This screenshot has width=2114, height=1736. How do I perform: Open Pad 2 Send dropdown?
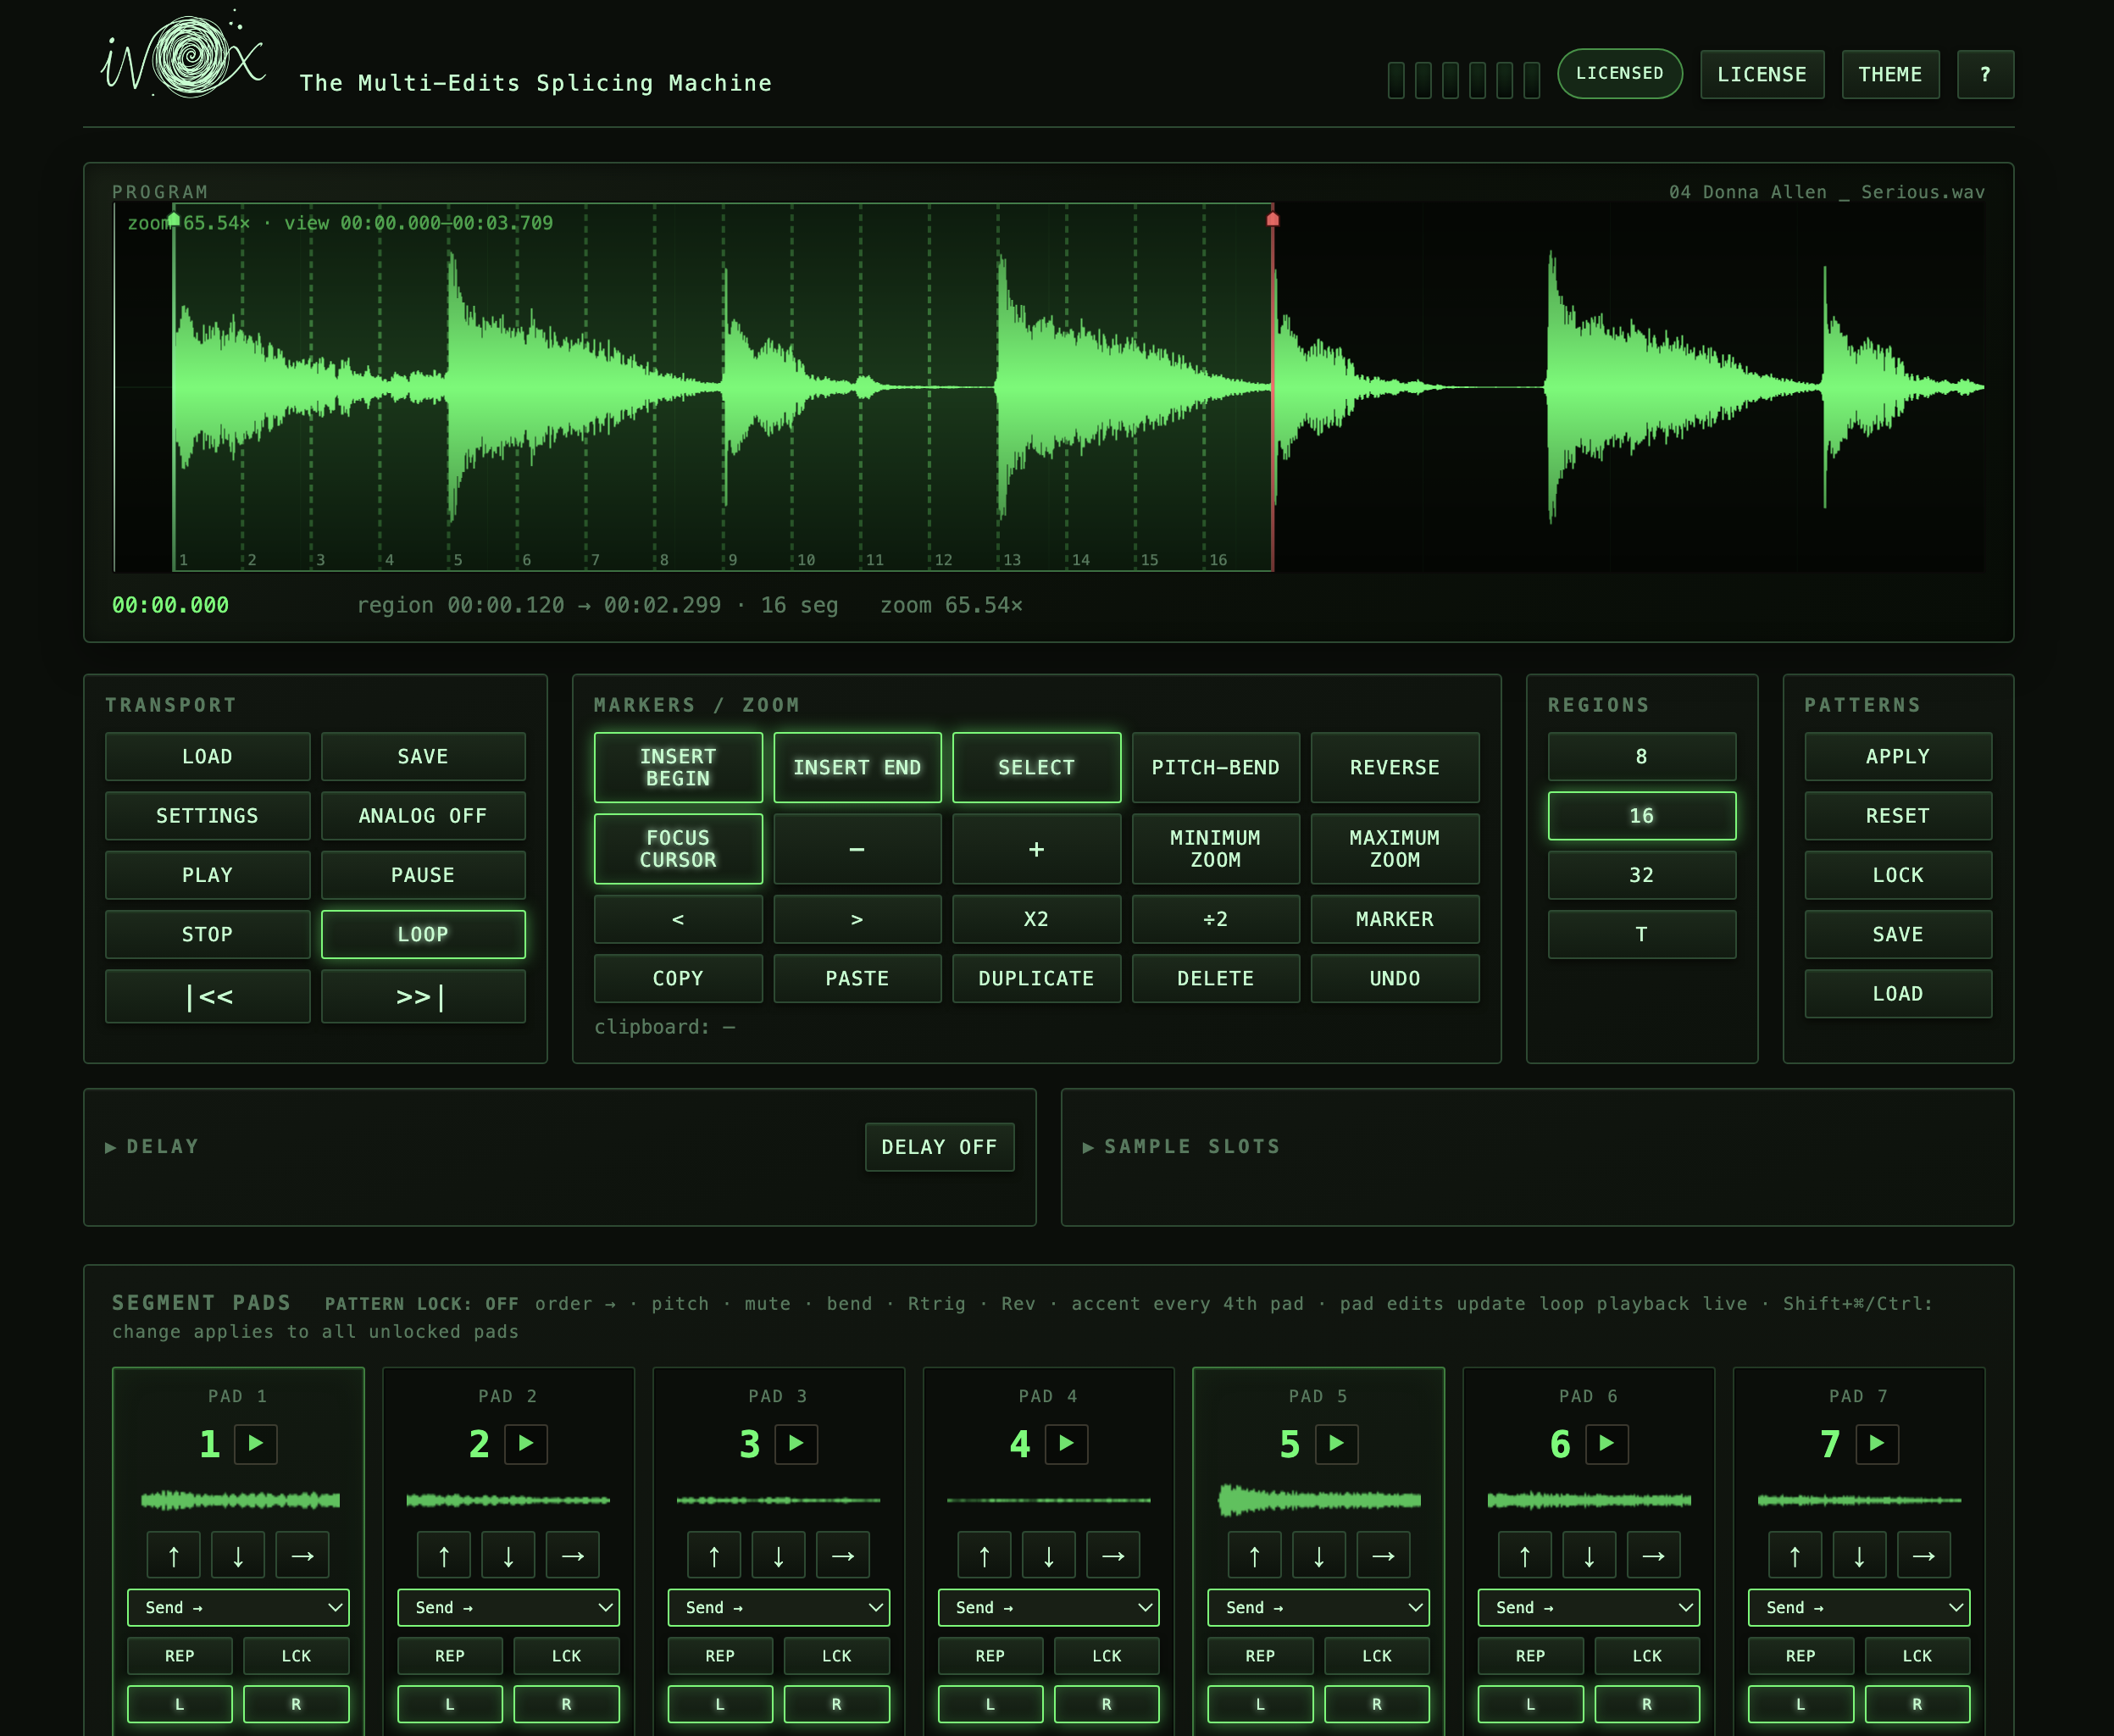coord(508,1607)
